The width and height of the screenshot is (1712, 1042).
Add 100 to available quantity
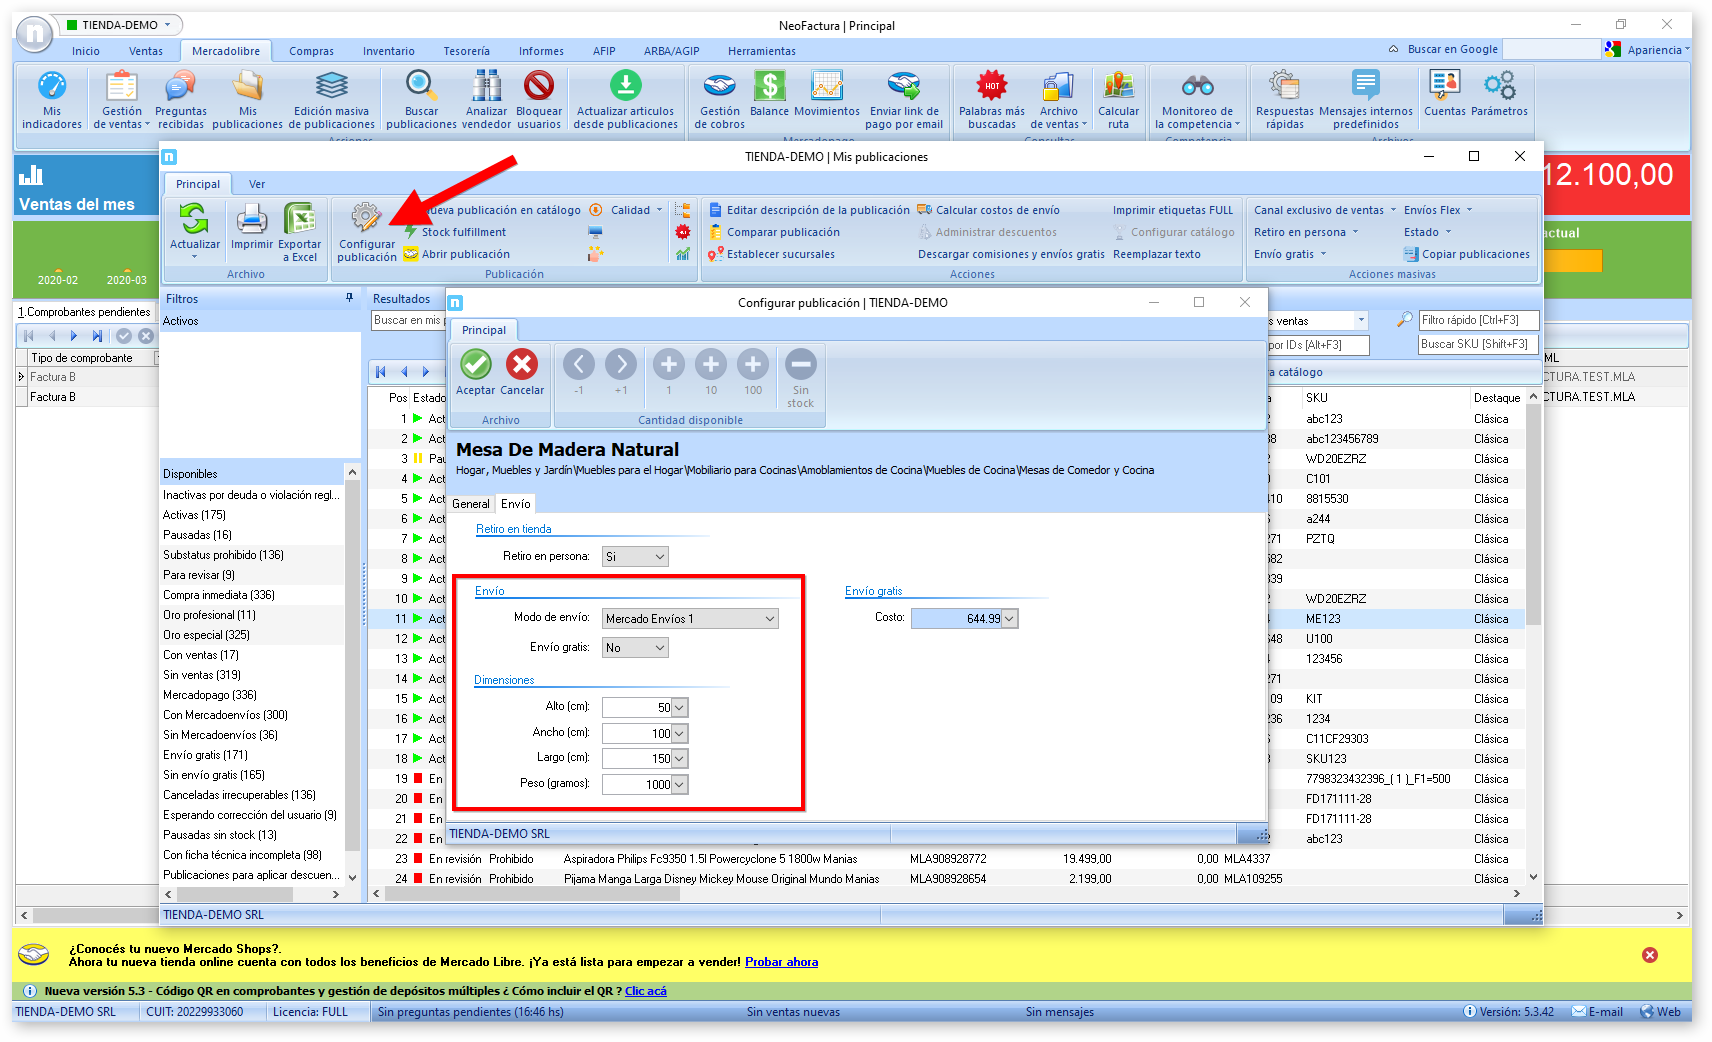tap(753, 365)
